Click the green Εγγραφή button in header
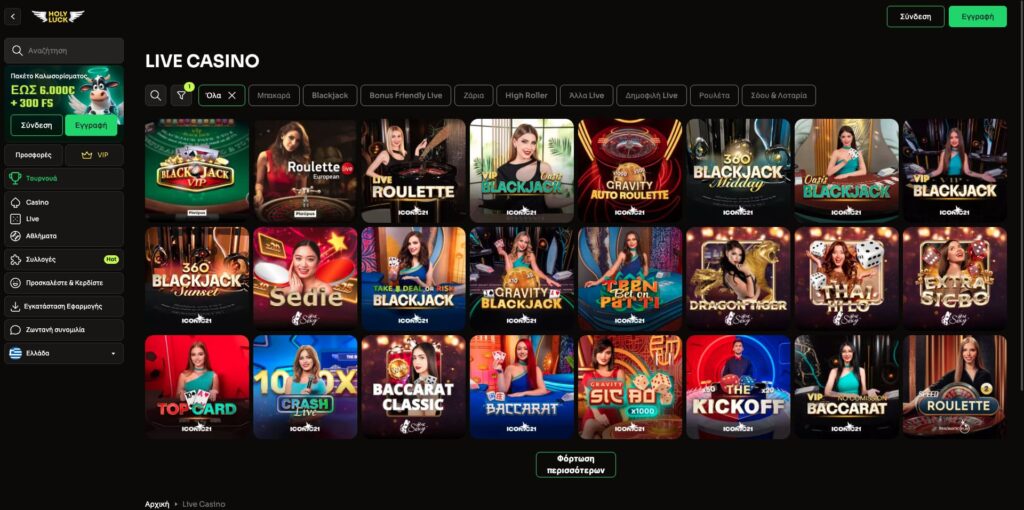Image resolution: width=1024 pixels, height=510 pixels. coord(978,16)
